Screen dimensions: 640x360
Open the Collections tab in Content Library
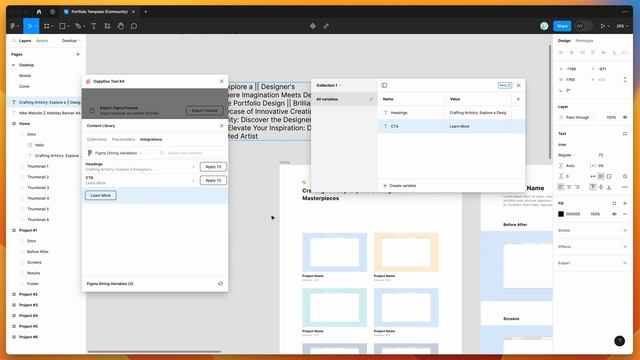97,140
